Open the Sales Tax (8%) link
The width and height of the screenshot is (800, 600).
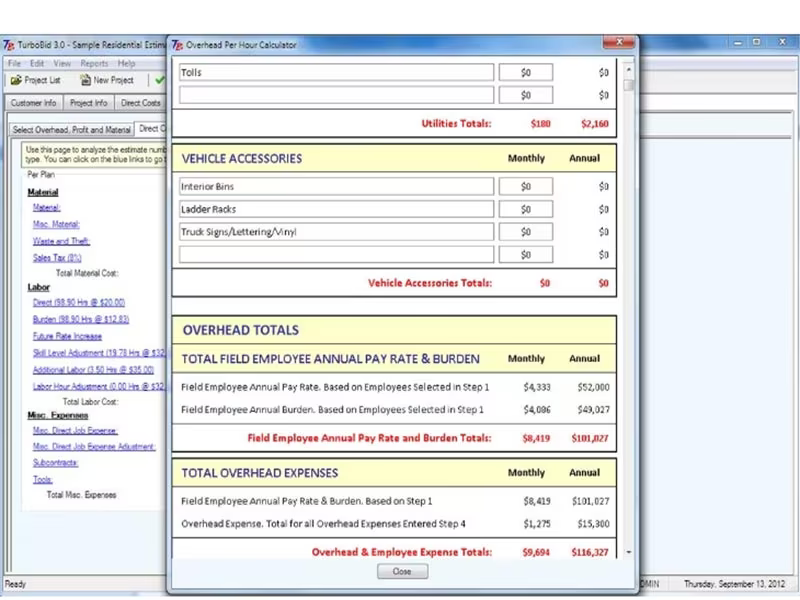pos(57,258)
